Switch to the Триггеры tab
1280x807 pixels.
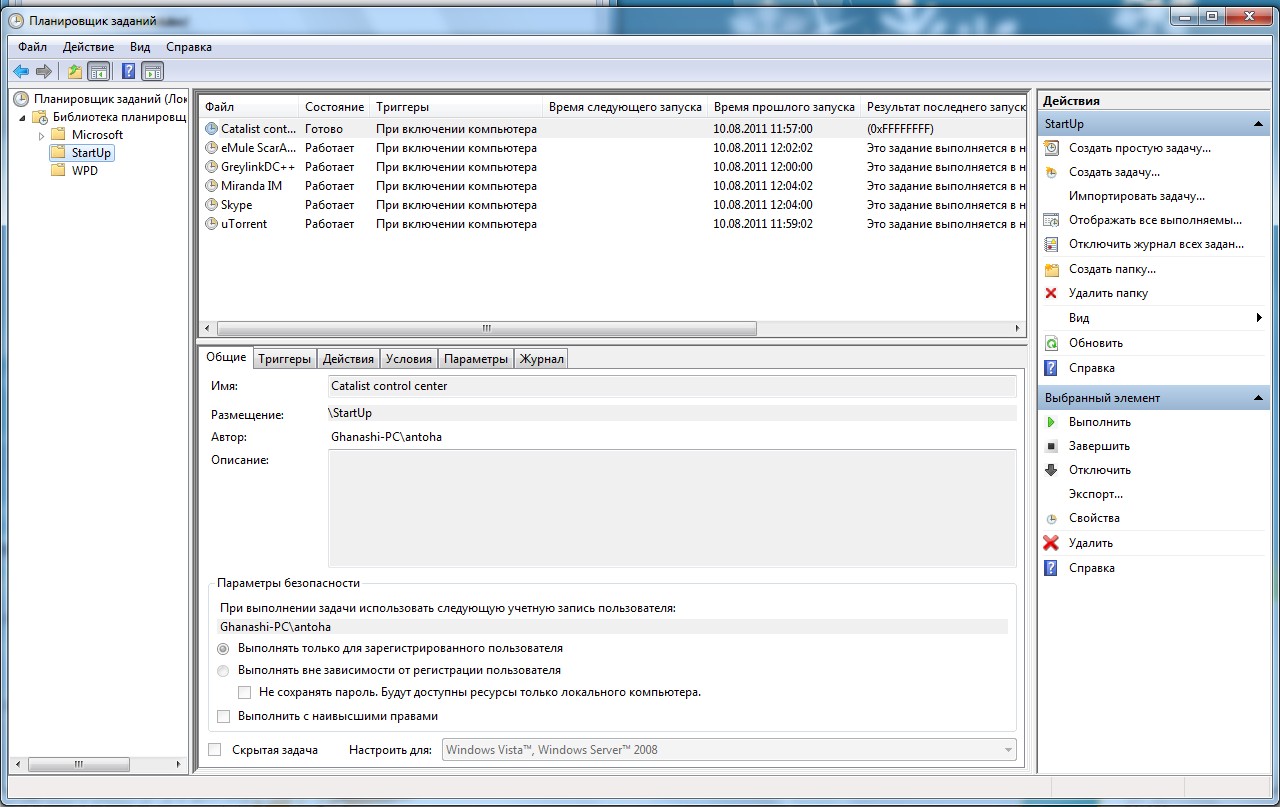point(284,359)
